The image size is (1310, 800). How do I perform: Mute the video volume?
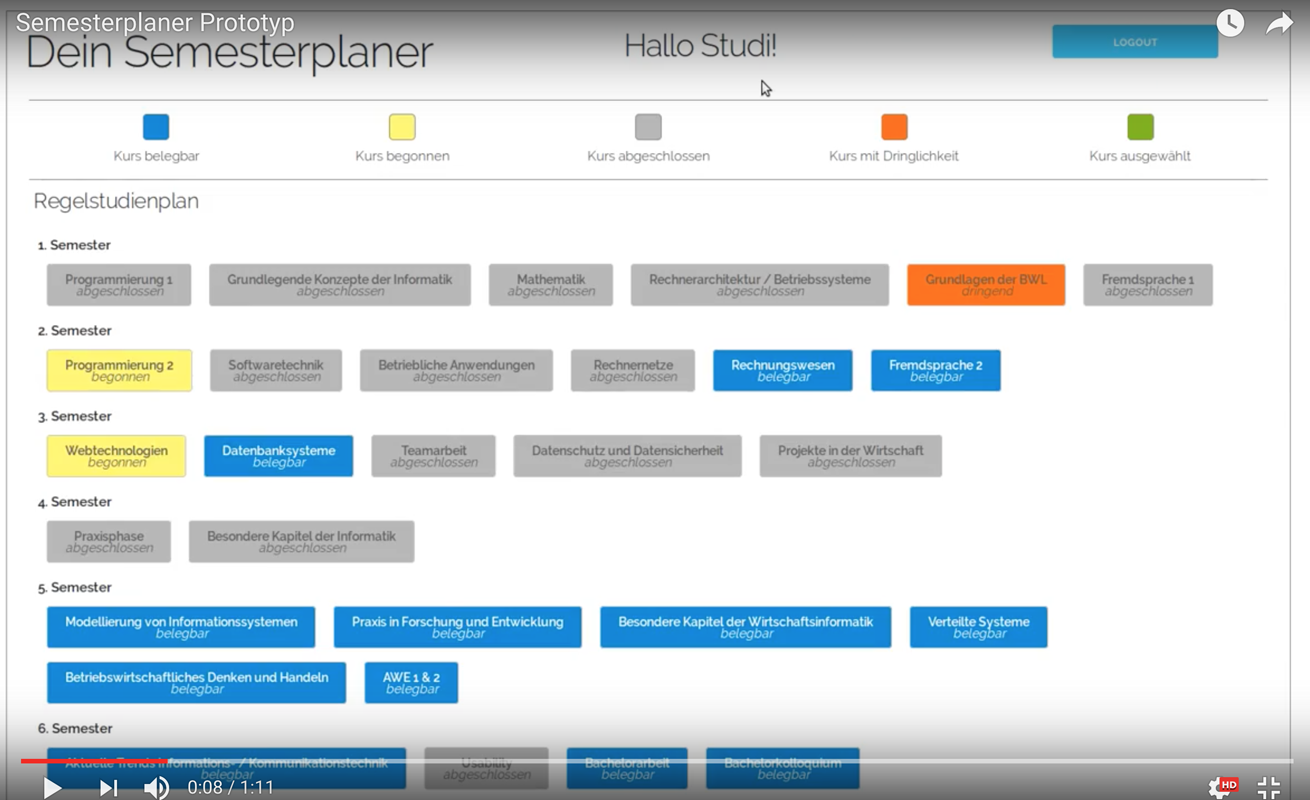156,788
